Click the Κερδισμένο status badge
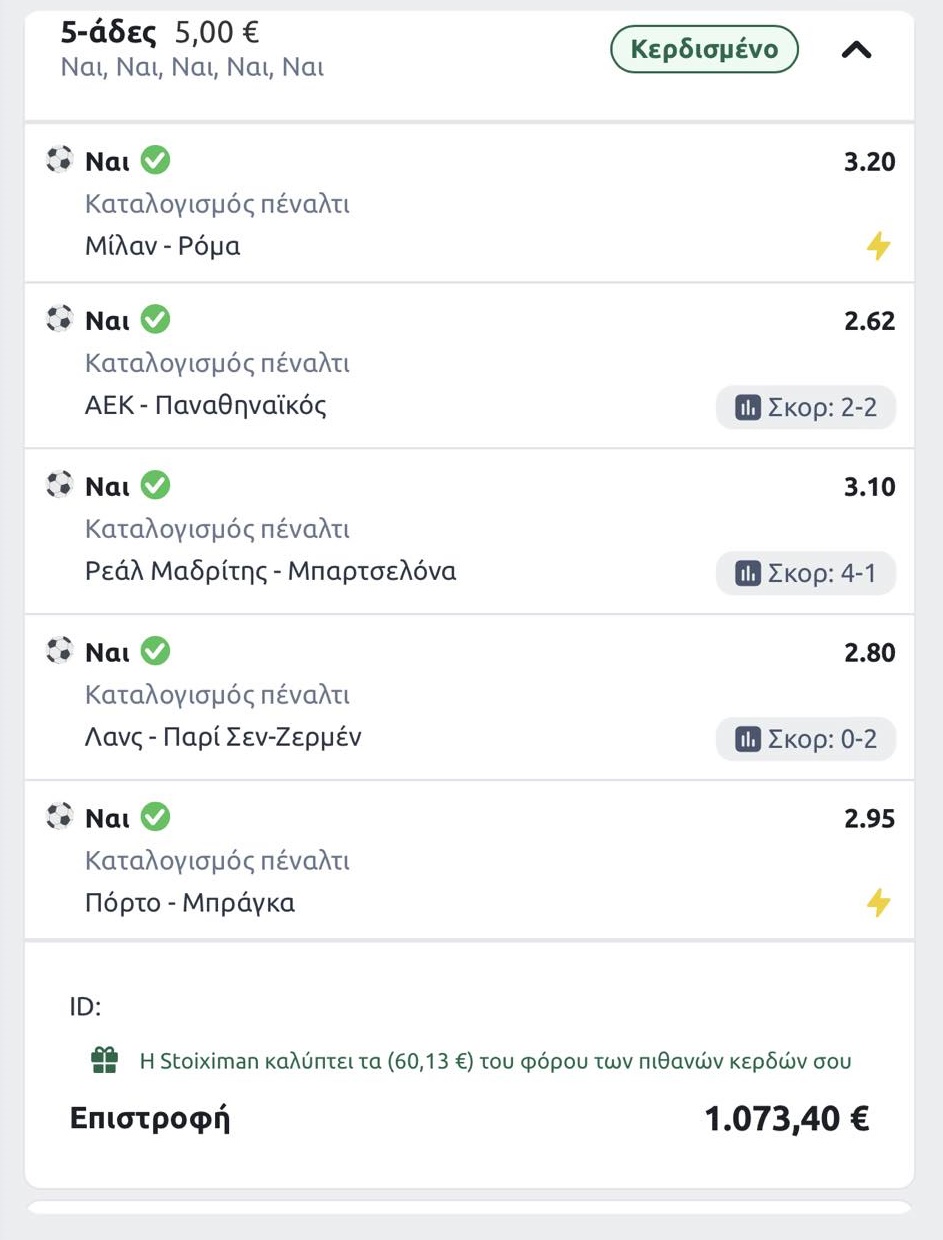The width and height of the screenshot is (943, 1240). coord(704,50)
